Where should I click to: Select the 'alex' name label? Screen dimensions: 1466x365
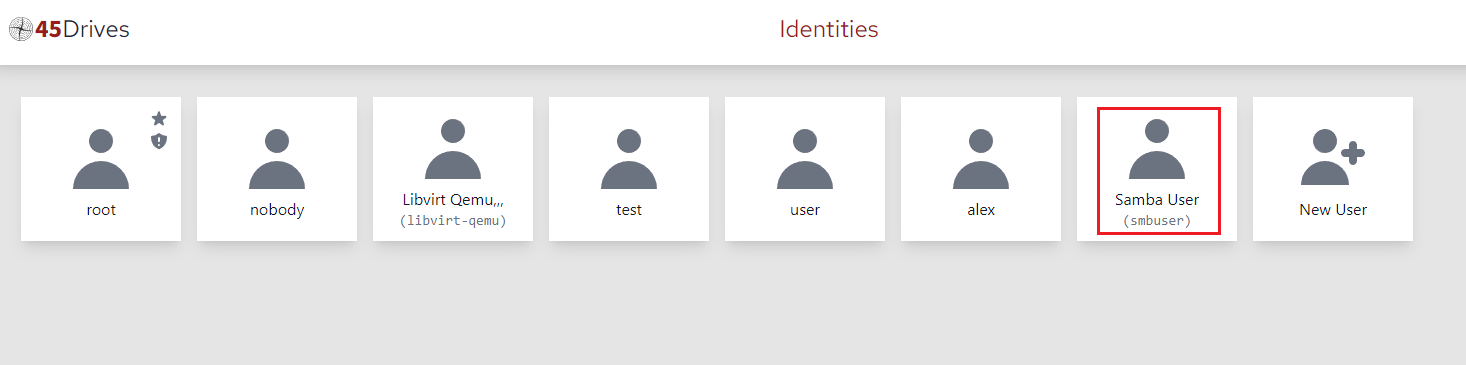(981, 210)
